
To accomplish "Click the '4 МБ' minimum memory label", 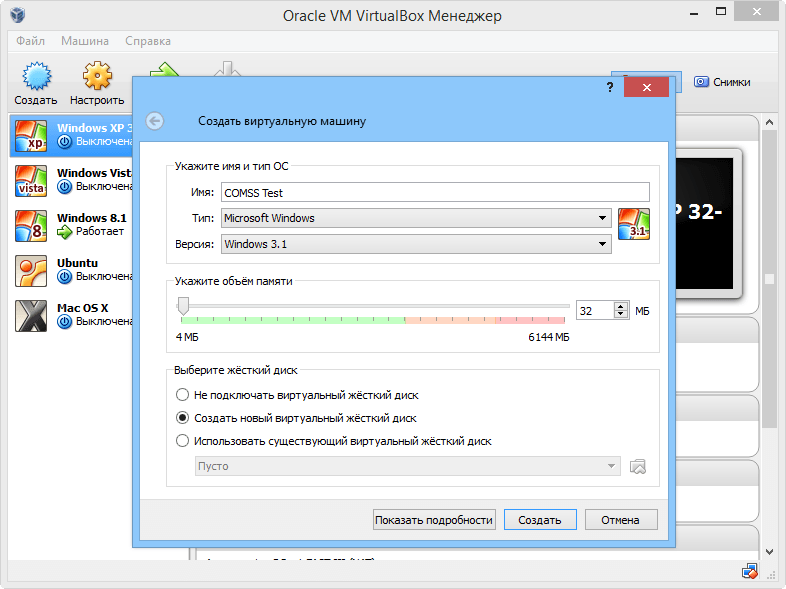I will click(187, 337).
